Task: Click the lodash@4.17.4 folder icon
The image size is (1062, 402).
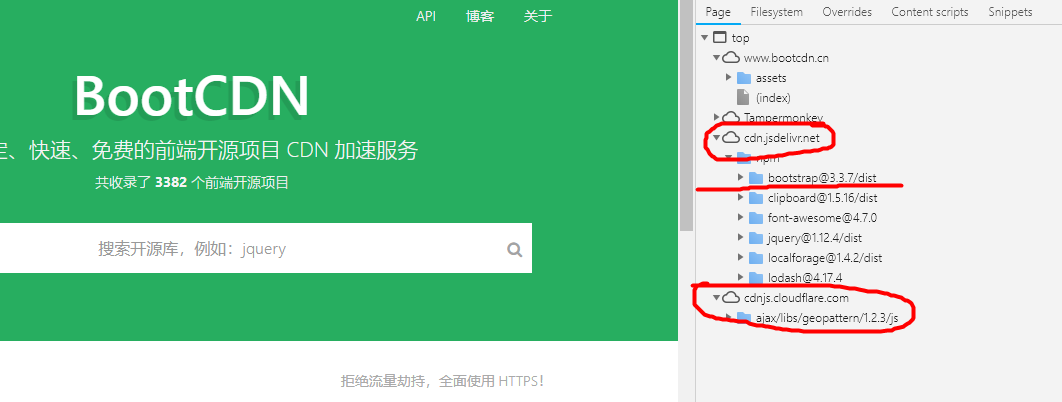Action: tap(756, 277)
